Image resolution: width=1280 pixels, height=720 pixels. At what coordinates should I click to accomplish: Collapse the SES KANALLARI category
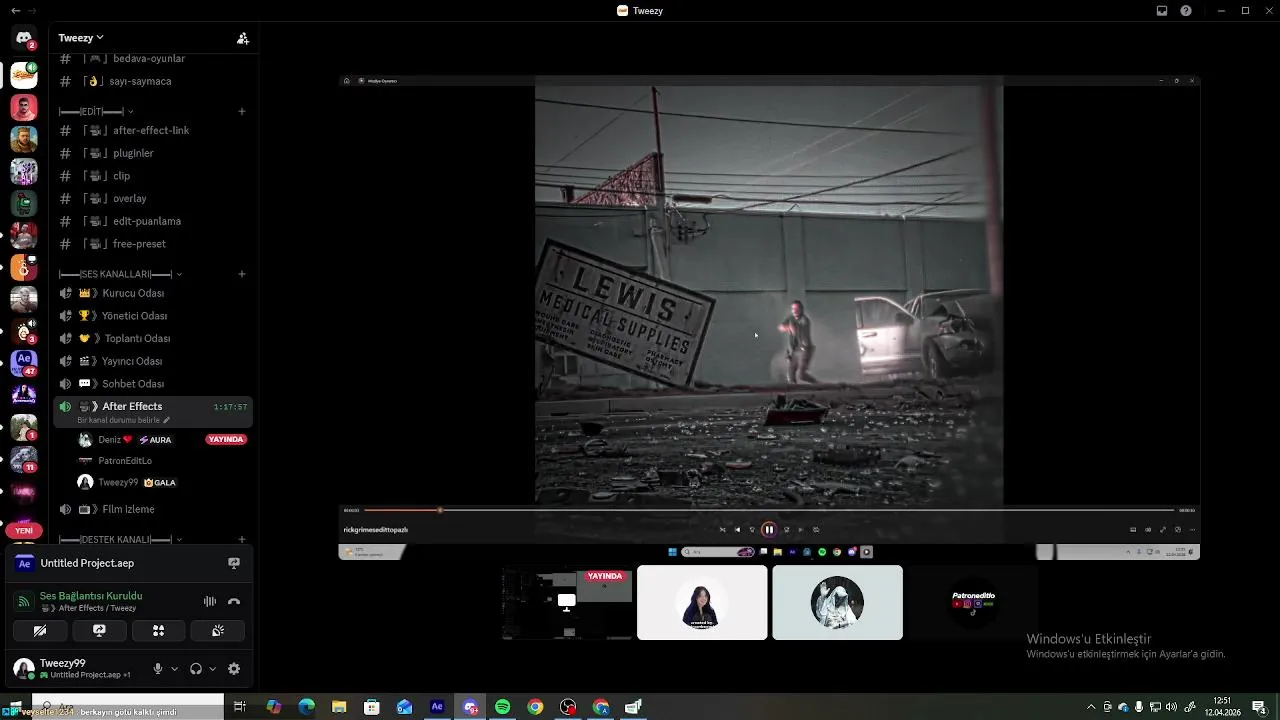pyautogui.click(x=120, y=274)
